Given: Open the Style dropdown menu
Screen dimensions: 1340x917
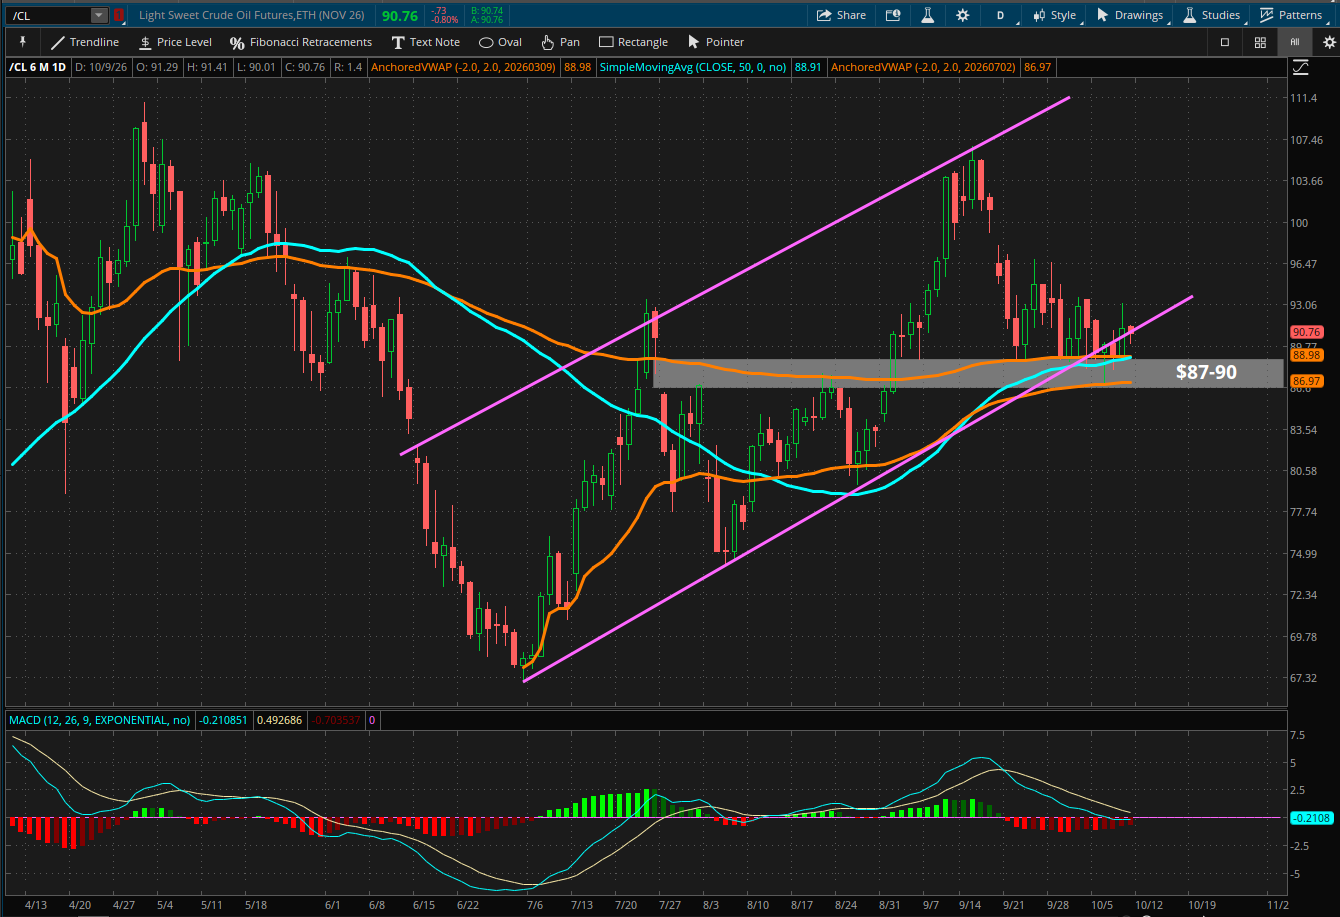Looking at the screenshot, I should tap(1055, 15).
